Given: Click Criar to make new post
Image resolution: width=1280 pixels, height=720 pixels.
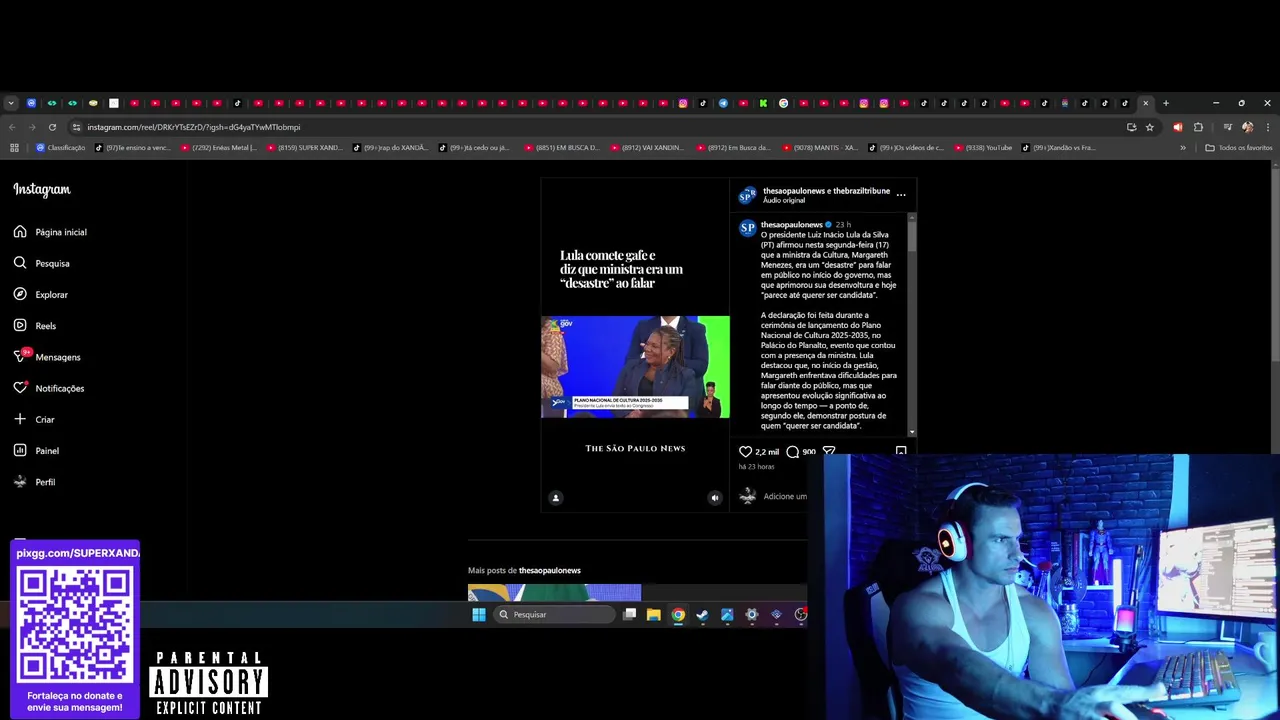Looking at the screenshot, I should pyautogui.click(x=33, y=419).
